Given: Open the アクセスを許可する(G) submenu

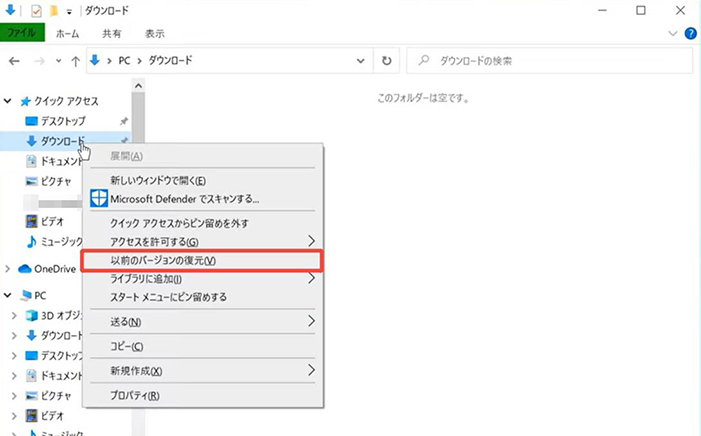Looking at the screenshot, I should (x=203, y=242).
